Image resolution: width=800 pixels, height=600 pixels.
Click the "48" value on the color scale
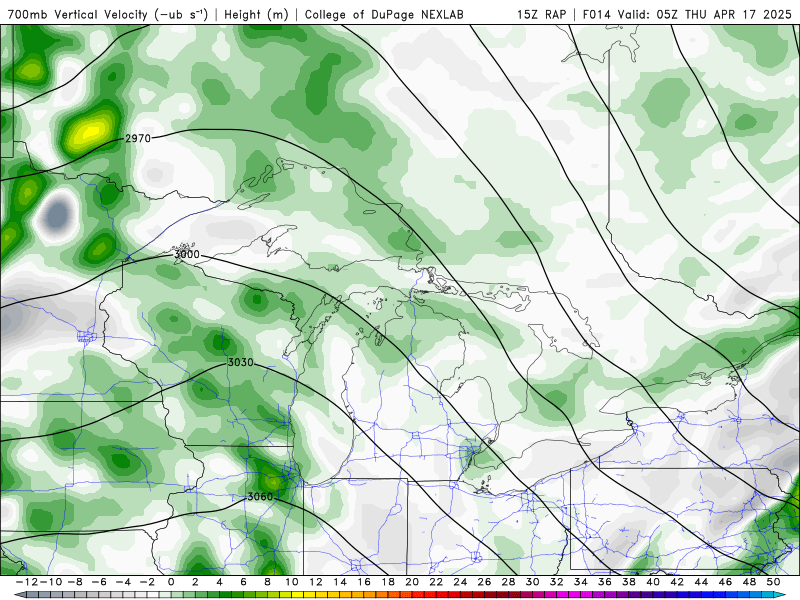tap(749, 582)
